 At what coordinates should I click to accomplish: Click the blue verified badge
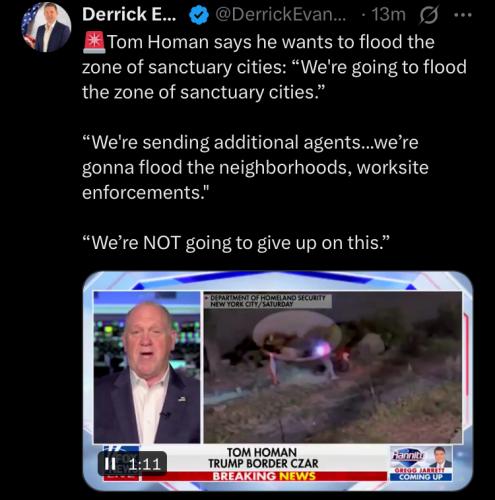[199, 16]
